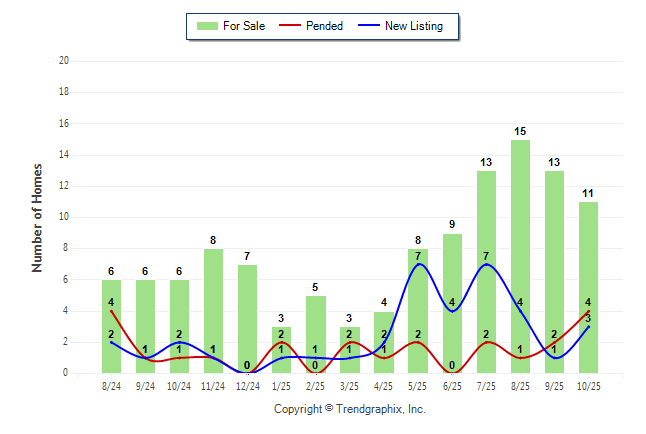Click the red Pended line legend marker

(x=291, y=26)
